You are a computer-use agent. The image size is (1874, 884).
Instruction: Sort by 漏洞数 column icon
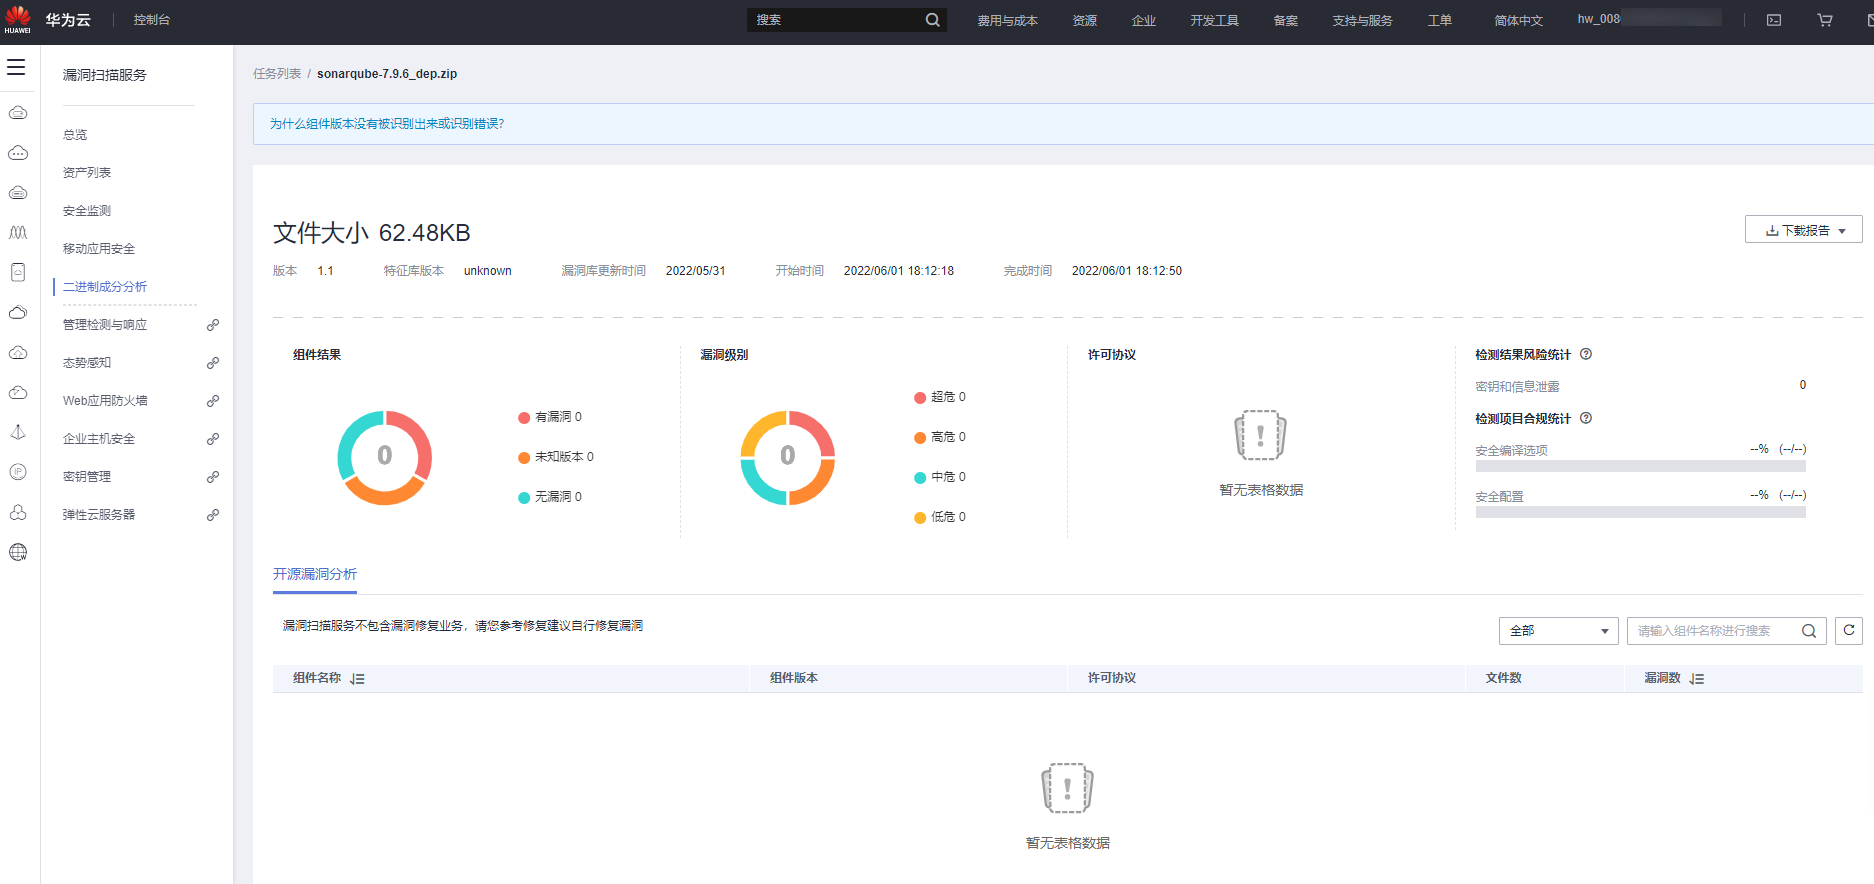1697,679
